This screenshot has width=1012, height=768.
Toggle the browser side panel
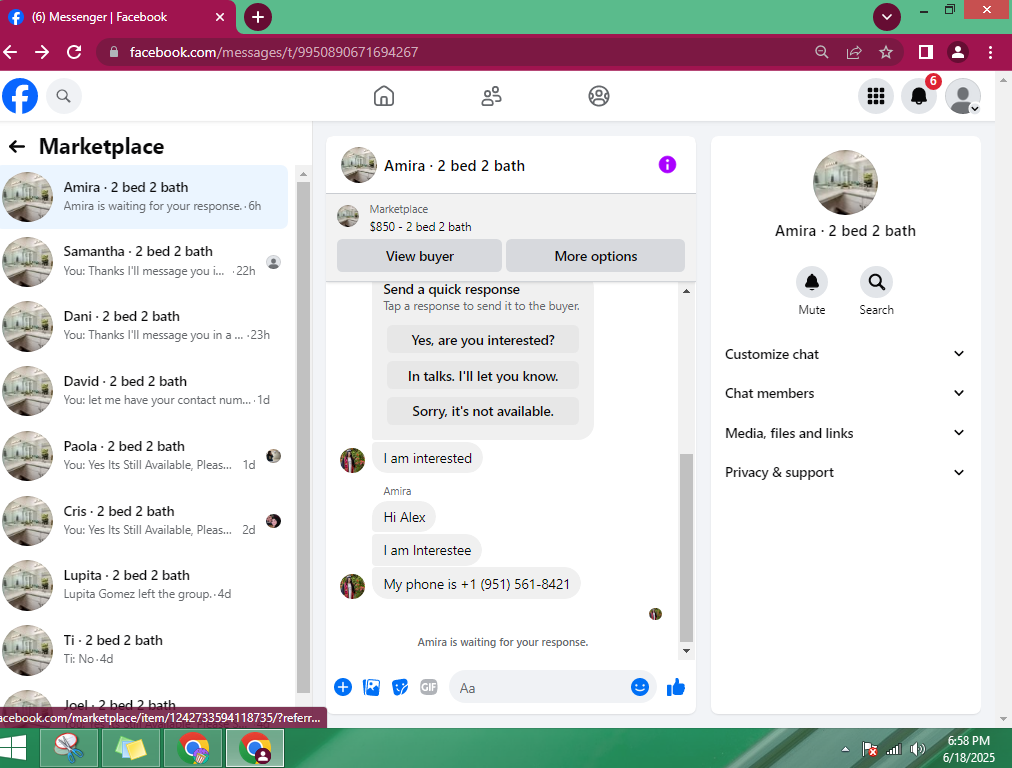click(x=926, y=52)
